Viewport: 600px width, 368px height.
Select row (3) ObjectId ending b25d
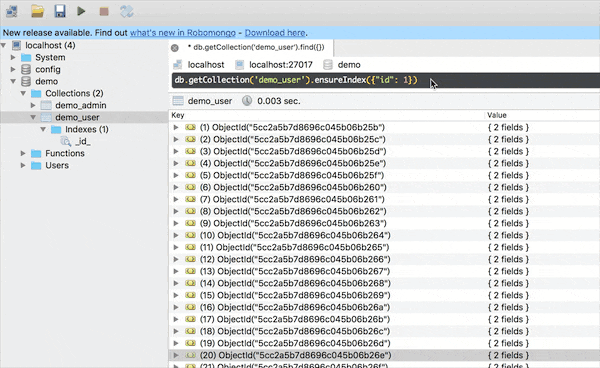(x=293, y=151)
